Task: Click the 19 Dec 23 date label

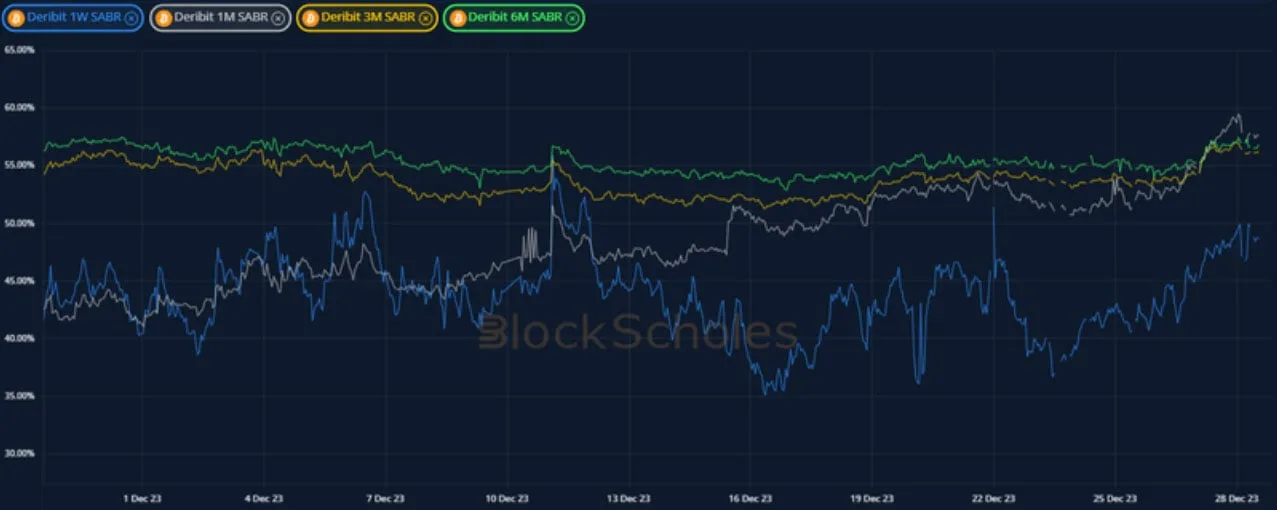Action: click(x=872, y=497)
